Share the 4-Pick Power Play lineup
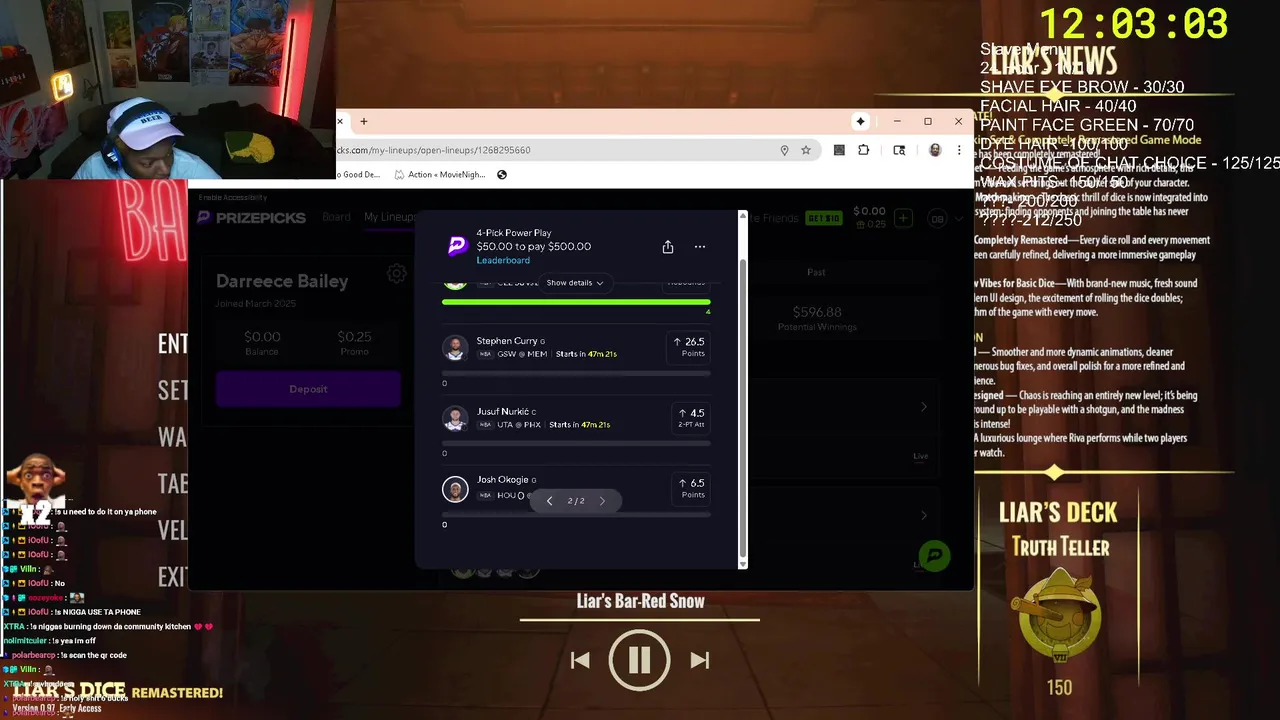 tap(668, 247)
